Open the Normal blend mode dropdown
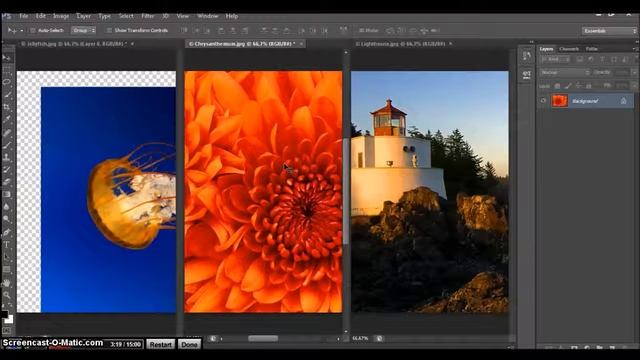Viewport: 640px width, 360px height. [565, 72]
